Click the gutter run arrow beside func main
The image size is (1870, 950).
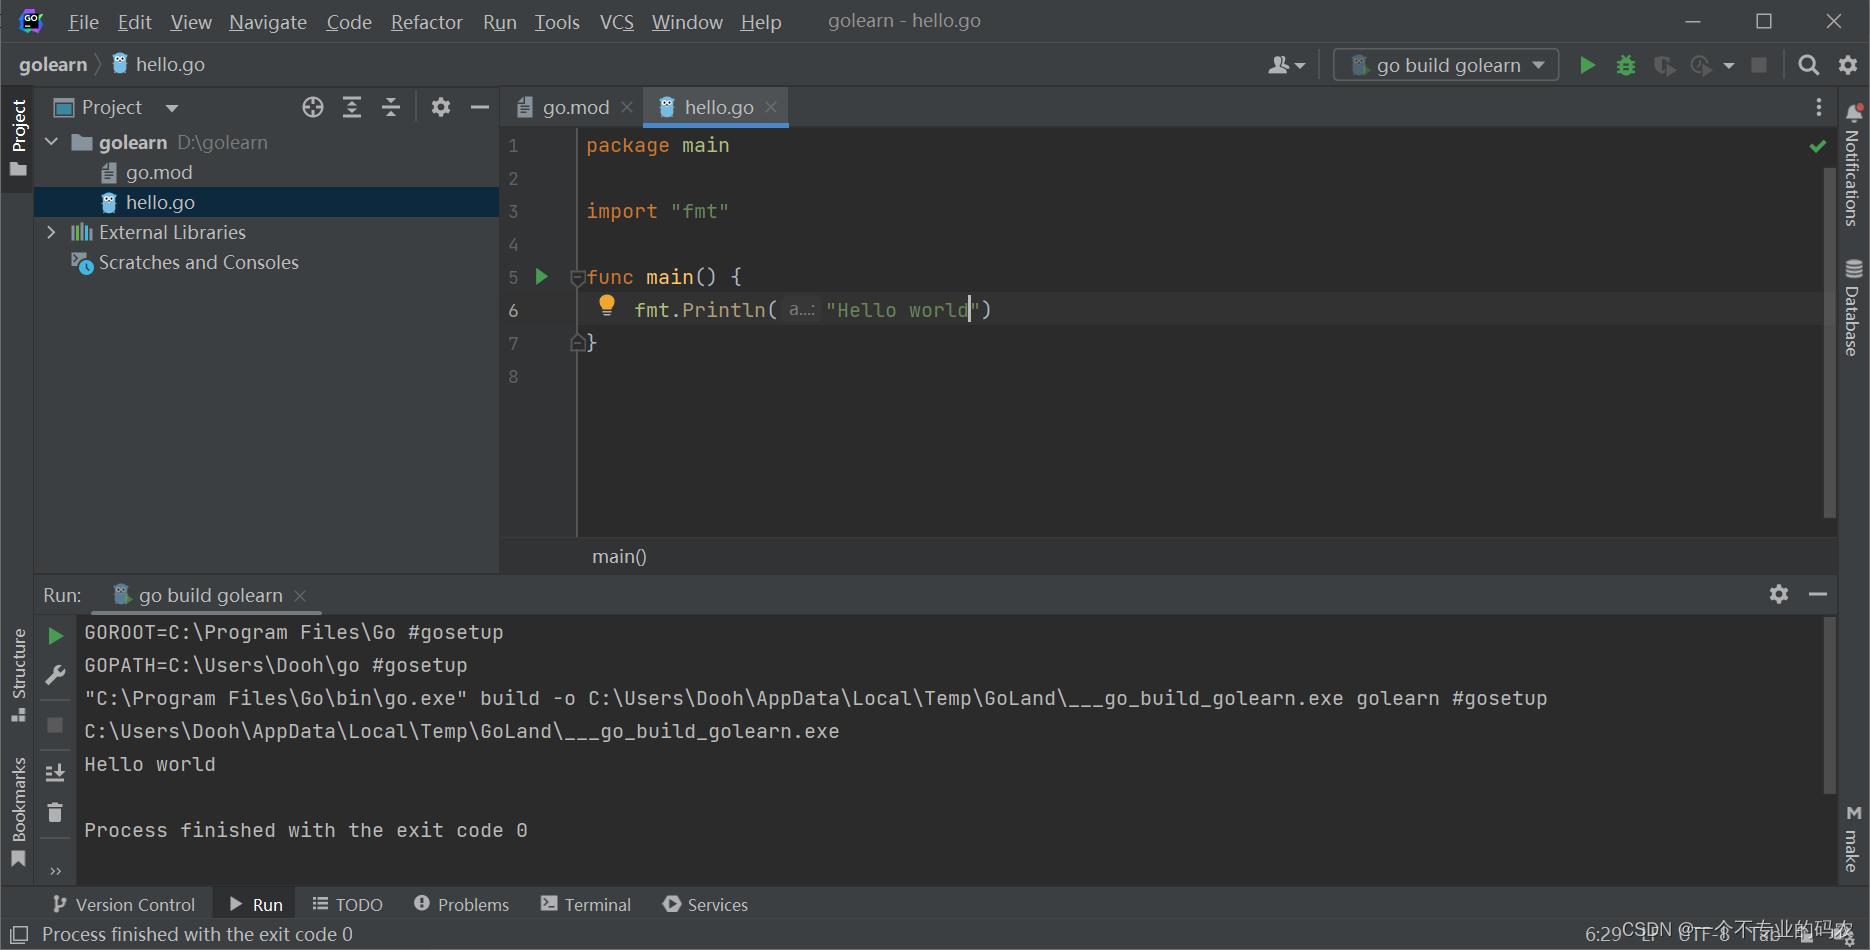[541, 276]
